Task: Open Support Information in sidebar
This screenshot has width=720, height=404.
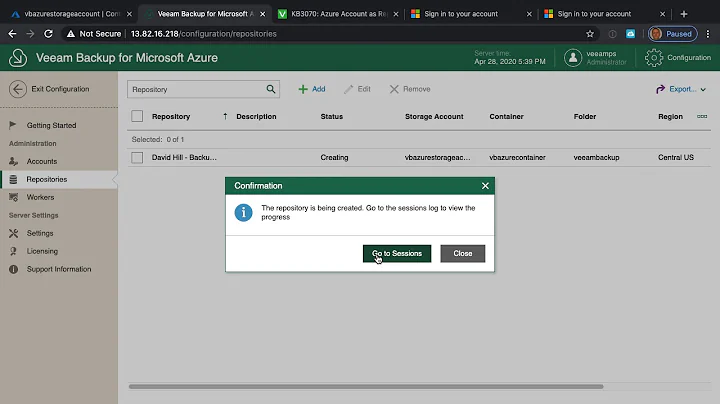Action: [59, 269]
